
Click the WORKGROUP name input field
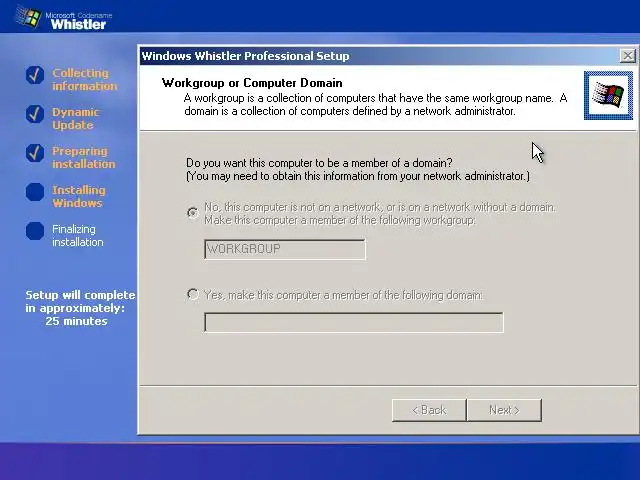[285, 249]
